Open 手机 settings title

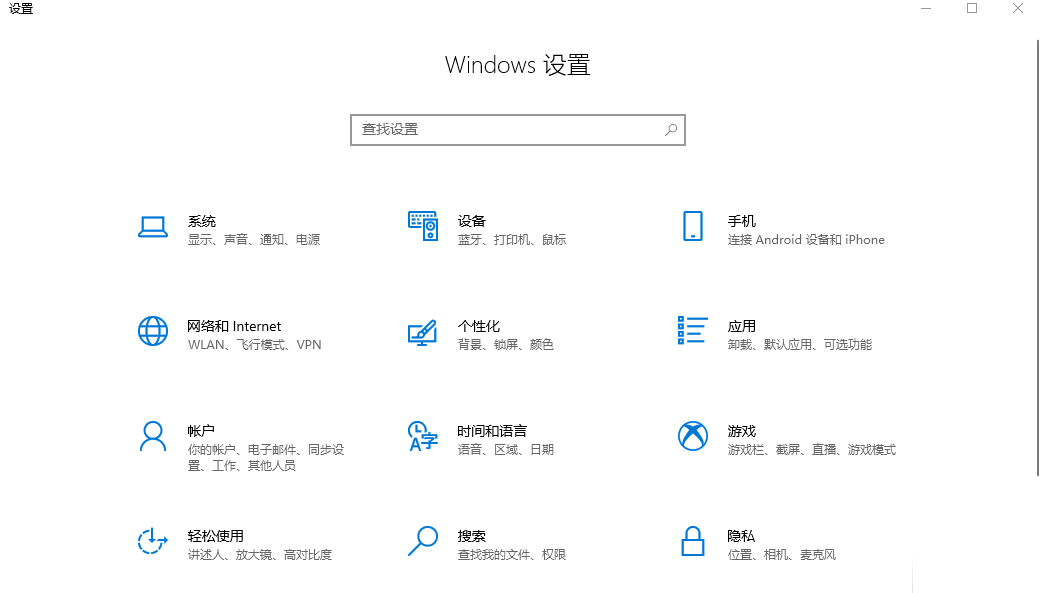click(x=742, y=221)
